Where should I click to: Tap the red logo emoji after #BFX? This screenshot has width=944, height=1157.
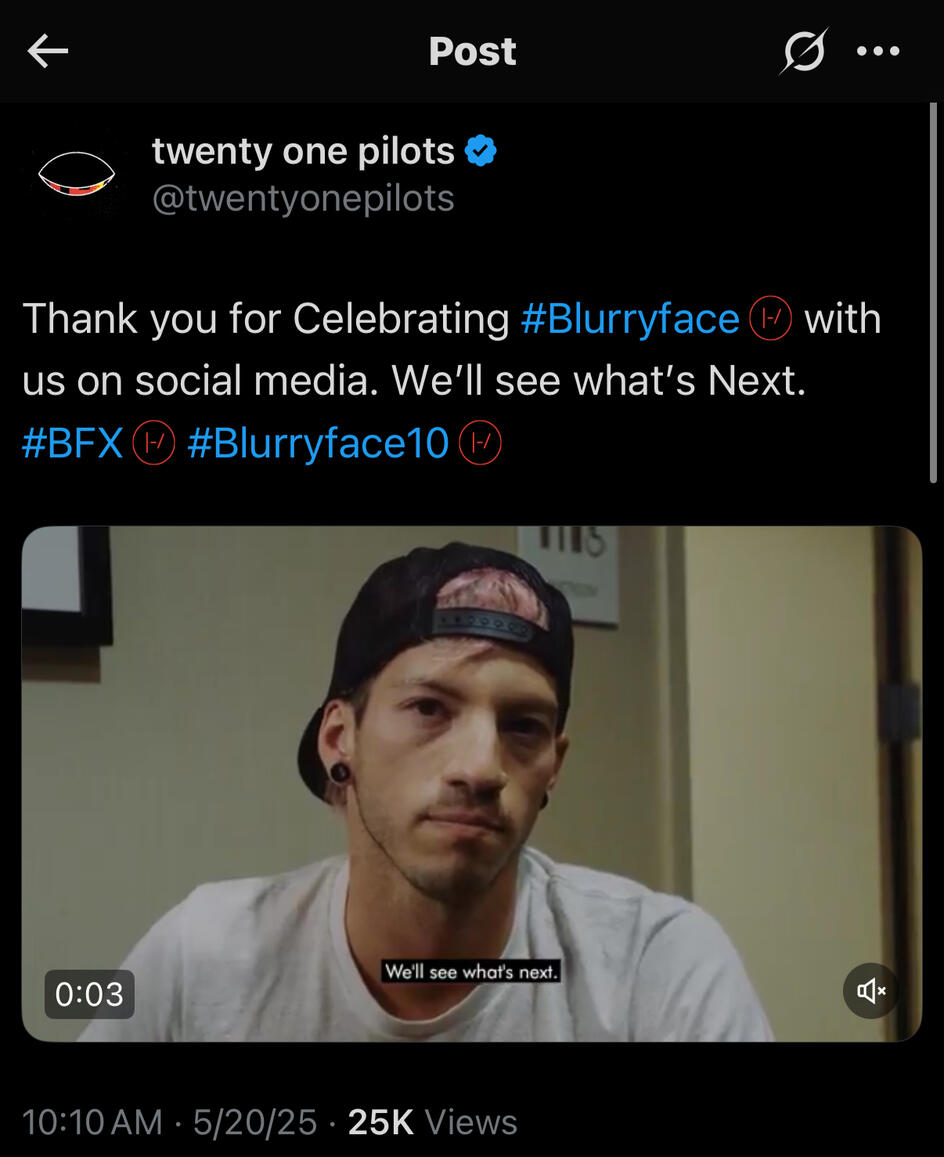[154, 443]
